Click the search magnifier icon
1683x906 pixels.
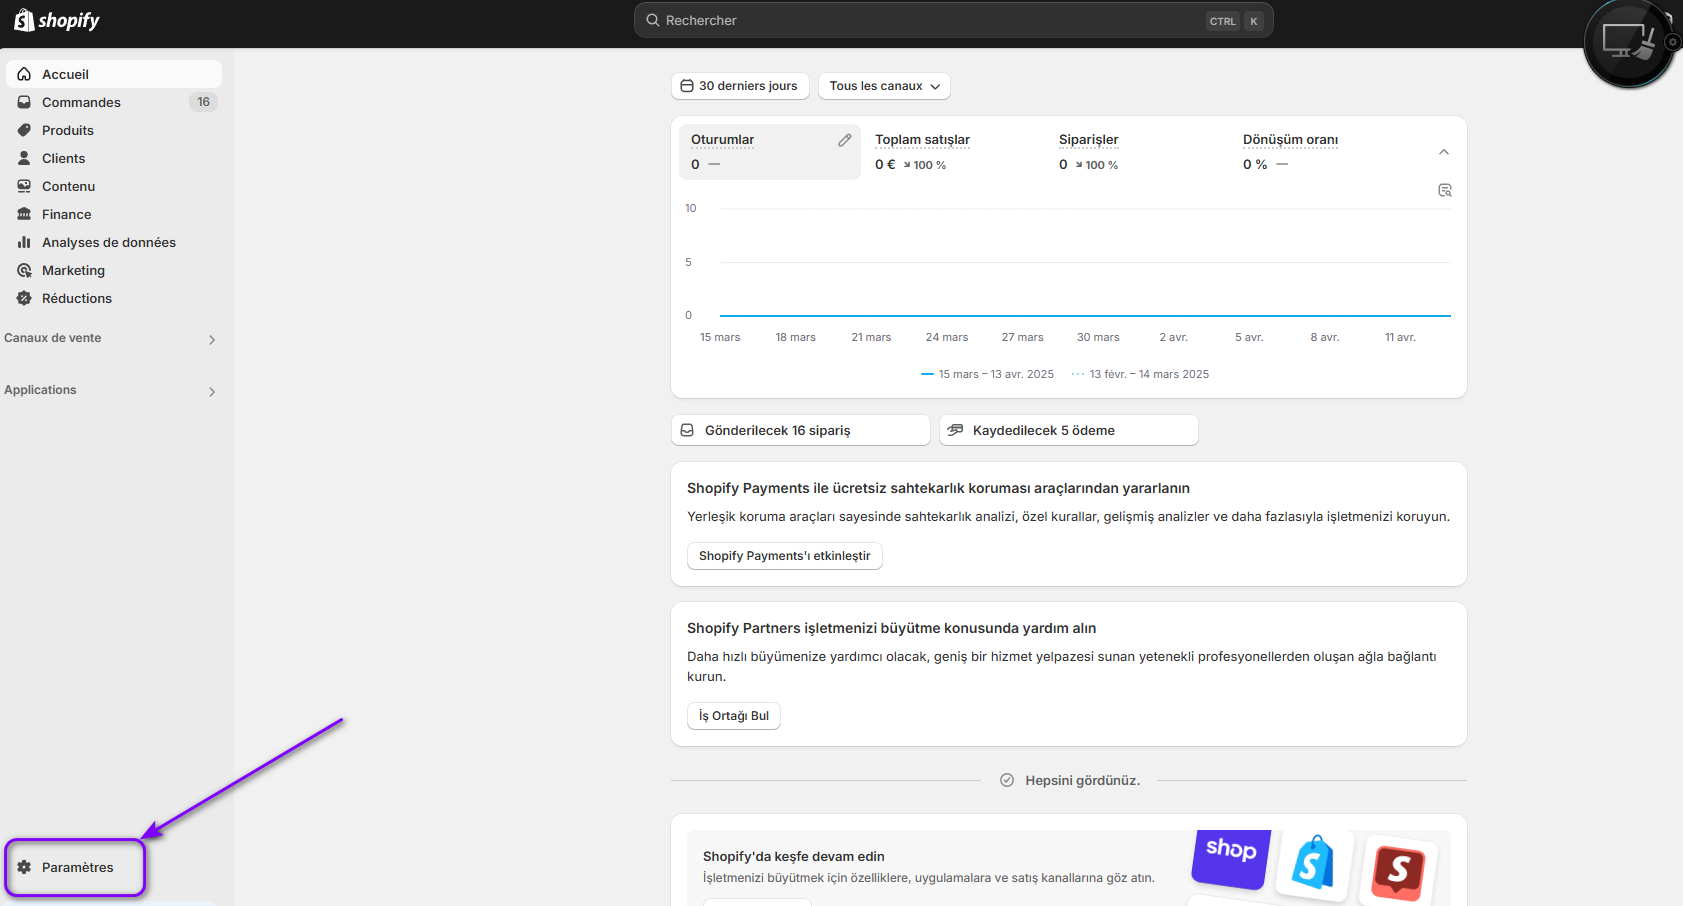click(653, 20)
